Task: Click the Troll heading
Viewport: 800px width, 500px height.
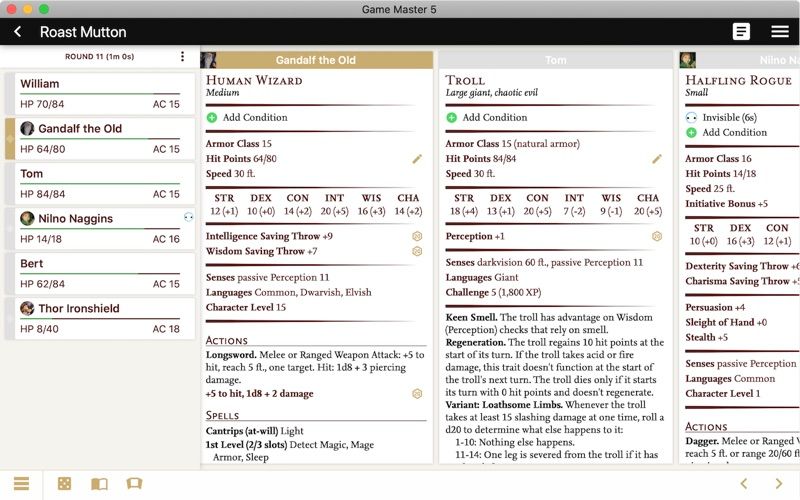Action: (x=465, y=80)
